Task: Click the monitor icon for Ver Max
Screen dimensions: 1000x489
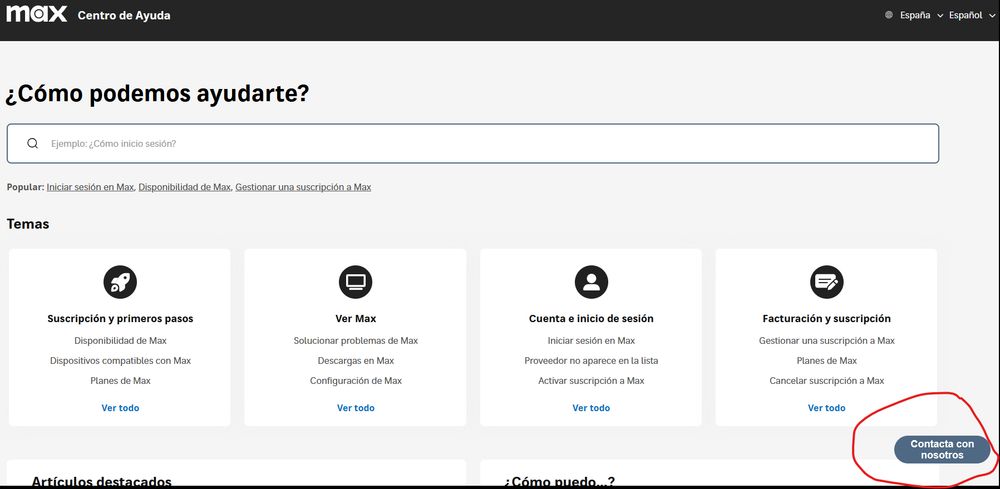Action: click(x=355, y=282)
